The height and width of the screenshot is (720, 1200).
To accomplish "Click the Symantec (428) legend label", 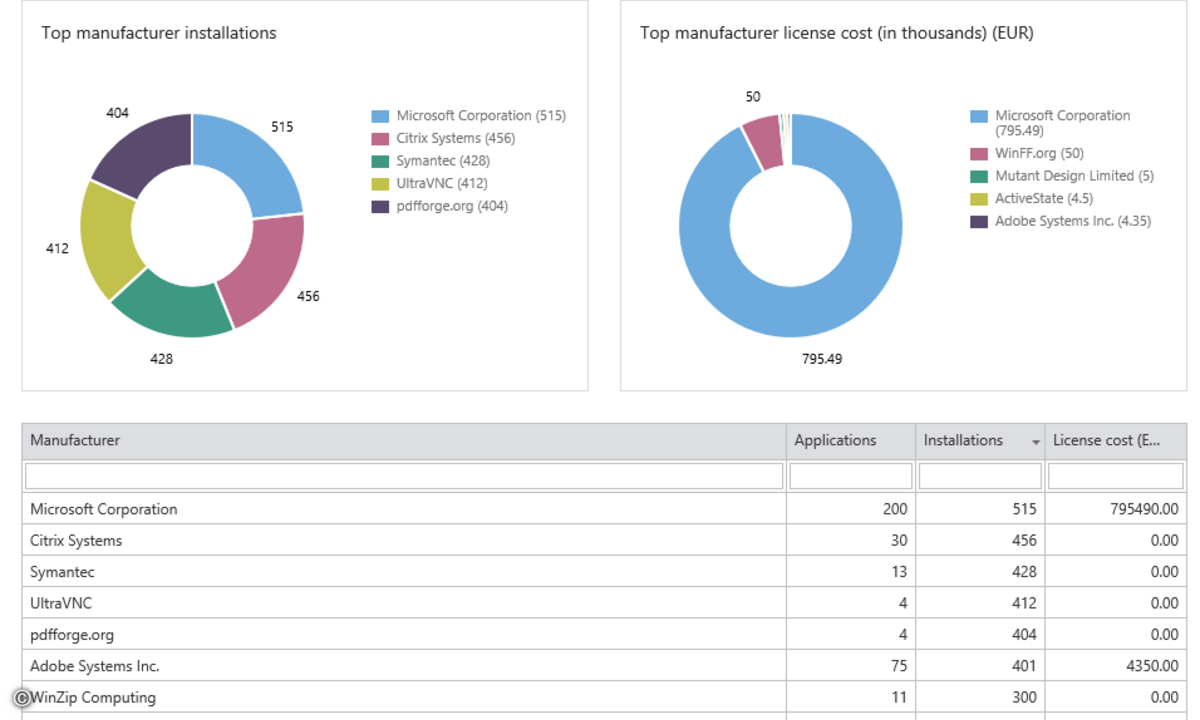I will click(x=443, y=161).
